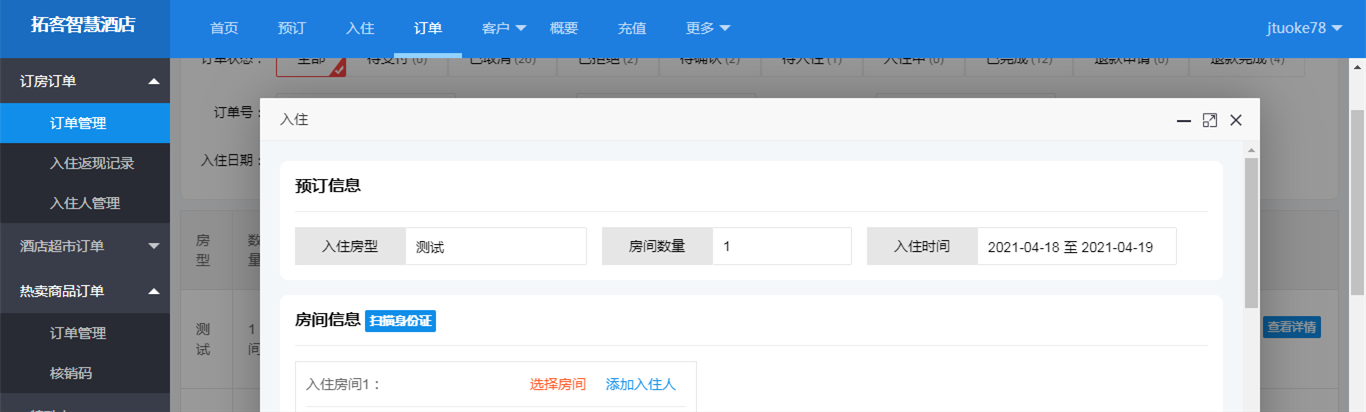Select 订单管理 under 订房订单
Viewport: 1366px width, 412px height.
point(85,123)
